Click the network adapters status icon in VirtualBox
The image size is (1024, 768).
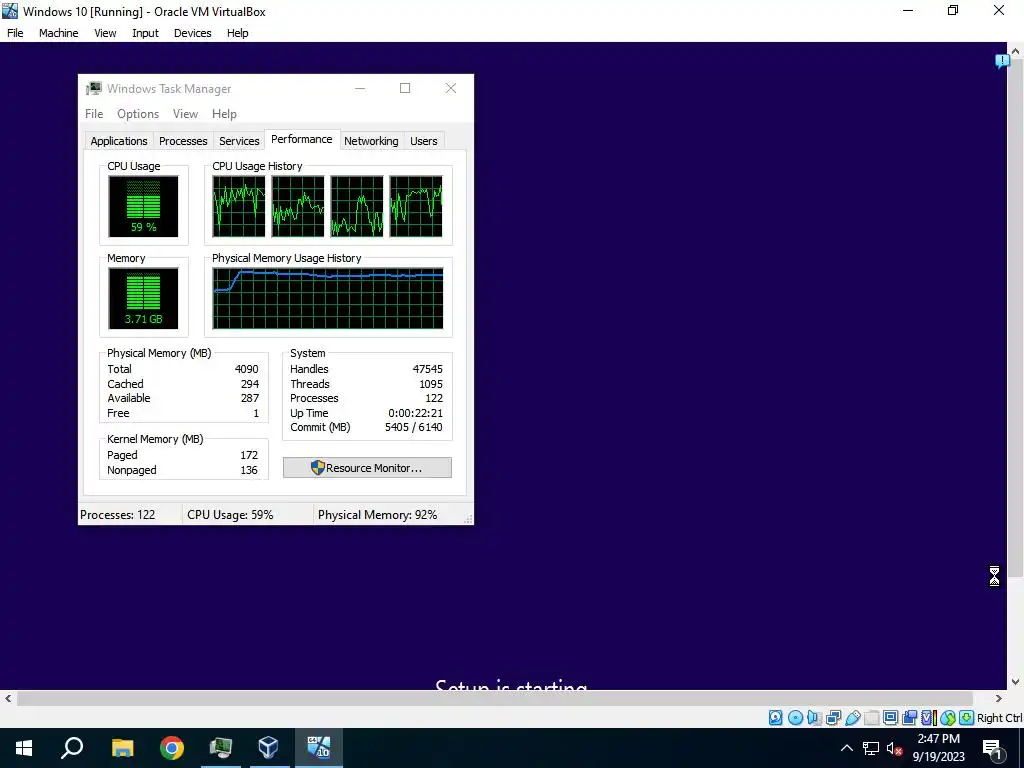[833, 718]
